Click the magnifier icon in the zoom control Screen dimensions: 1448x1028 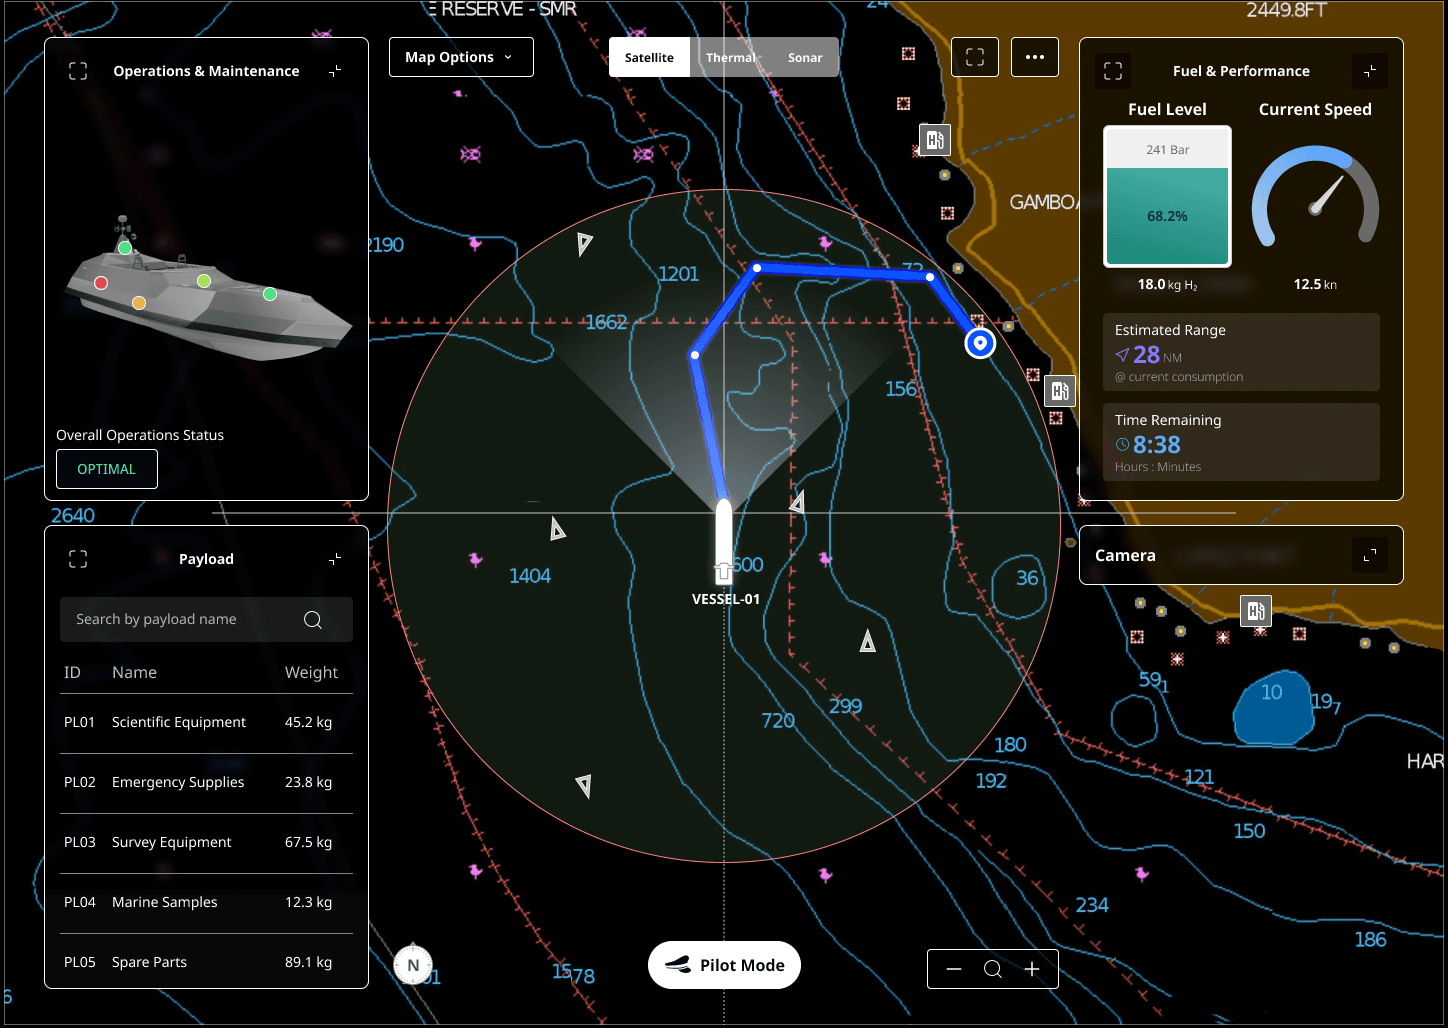(993, 968)
